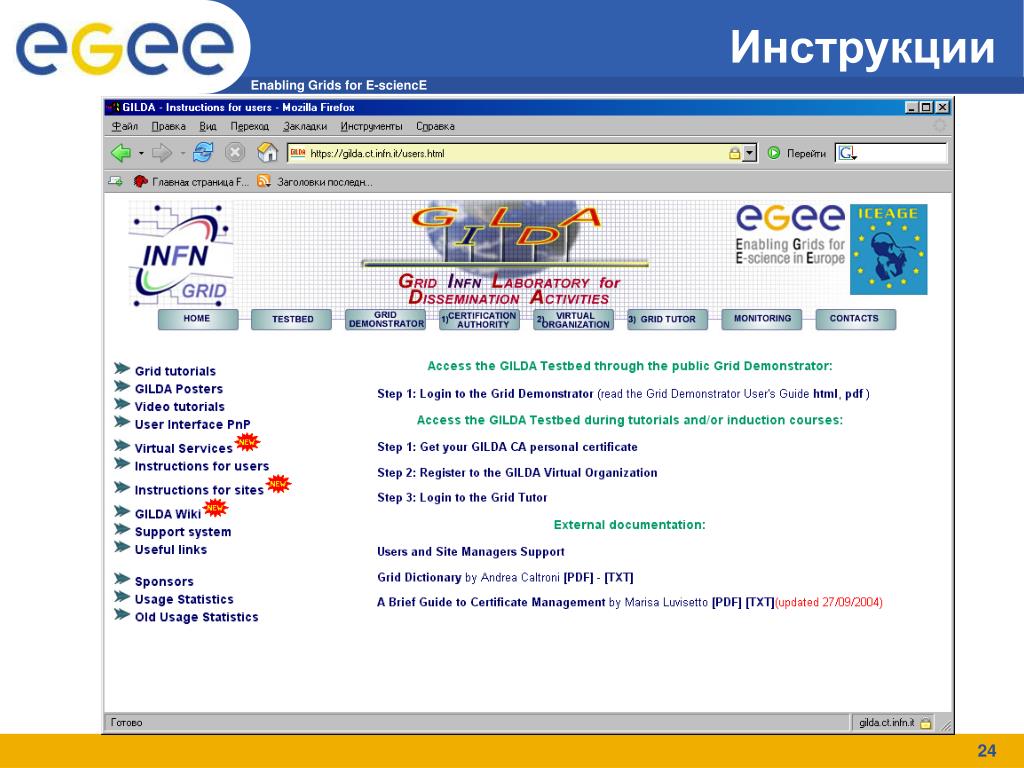The height and width of the screenshot is (768, 1024).
Task: Open the Support system link
Action: pos(183,532)
